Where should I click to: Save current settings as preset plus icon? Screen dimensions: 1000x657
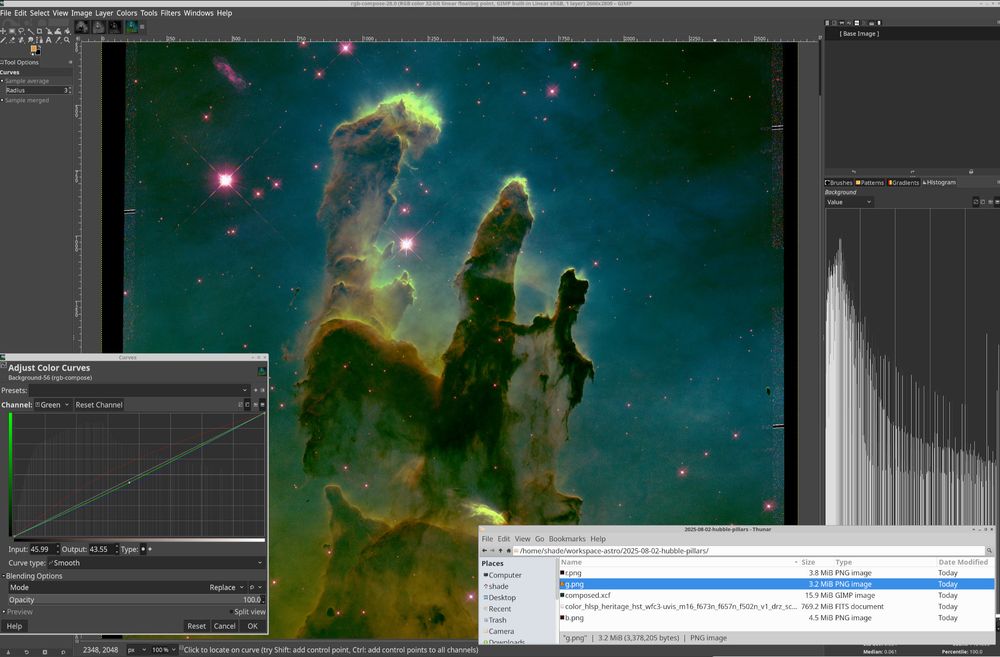point(256,390)
